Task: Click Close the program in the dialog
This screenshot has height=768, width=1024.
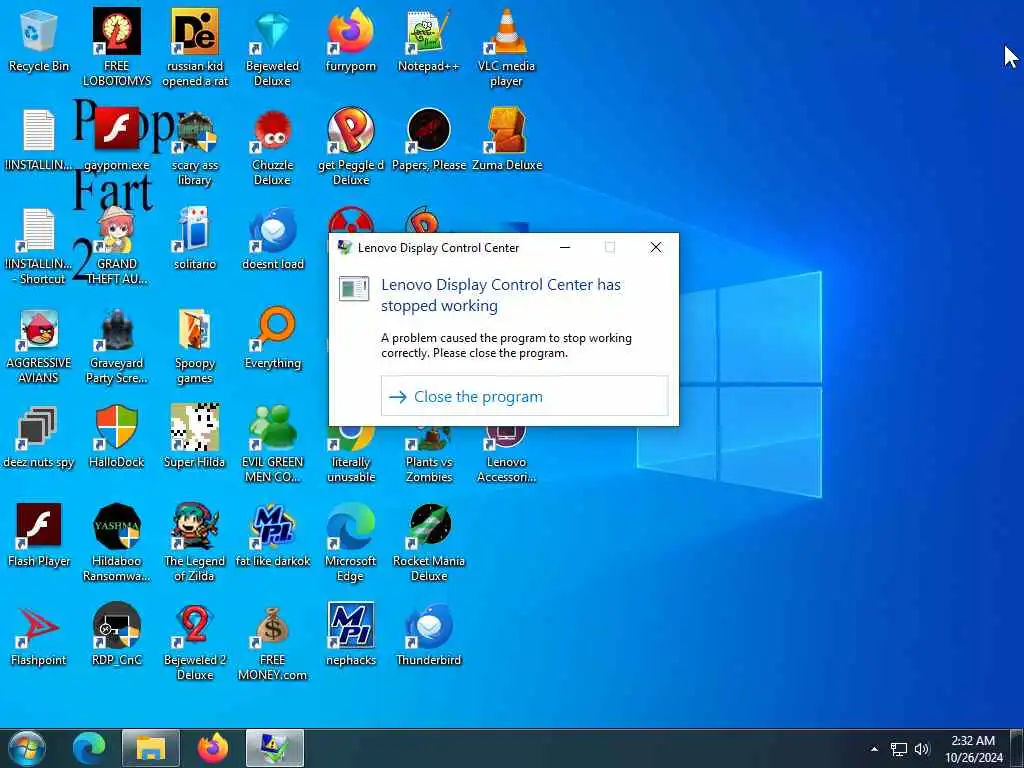Action: click(x=524, y=396)
